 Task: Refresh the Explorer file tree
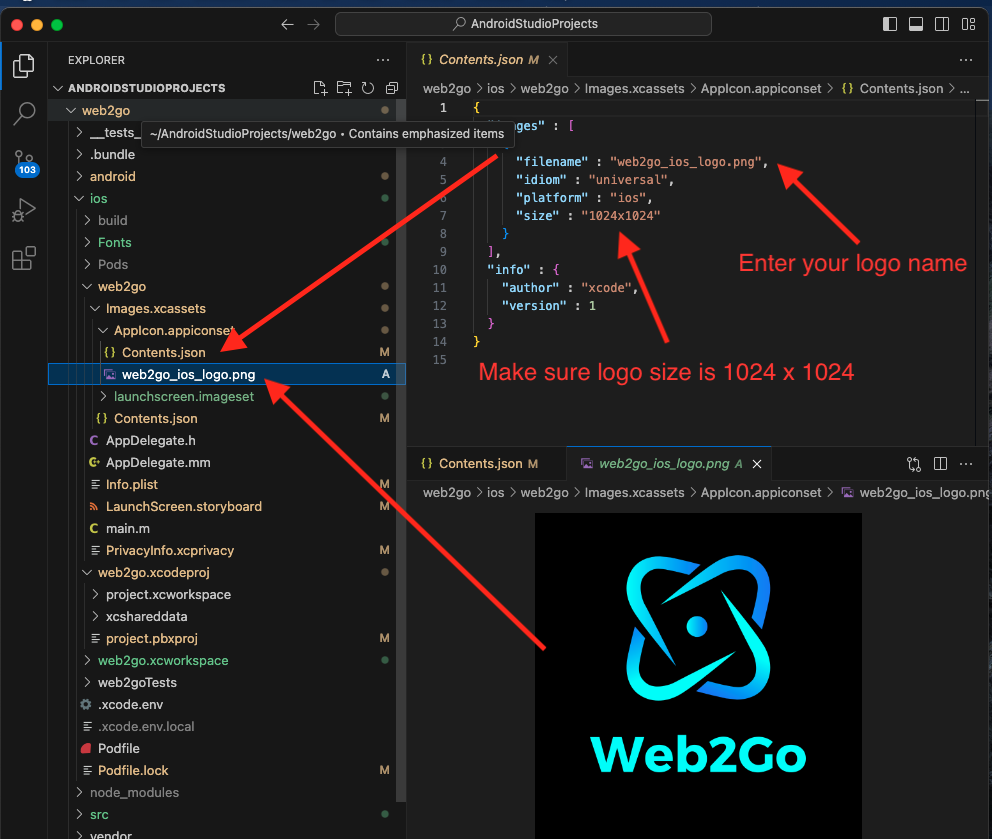pos(368,88)
